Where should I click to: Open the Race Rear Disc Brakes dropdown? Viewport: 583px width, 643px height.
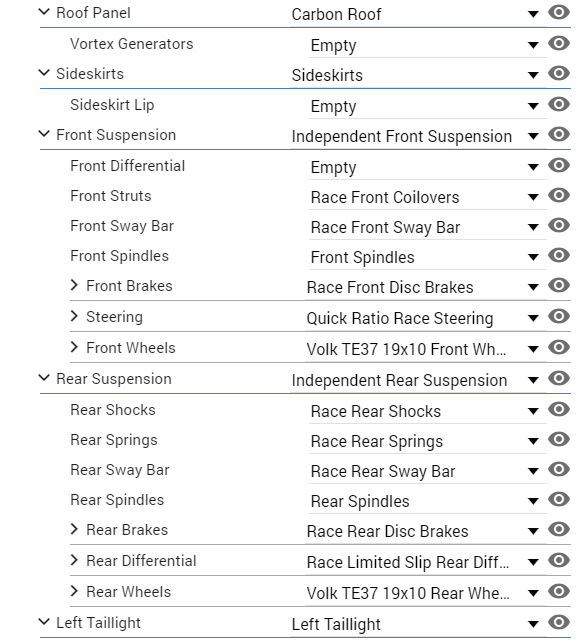pos(426,531)
